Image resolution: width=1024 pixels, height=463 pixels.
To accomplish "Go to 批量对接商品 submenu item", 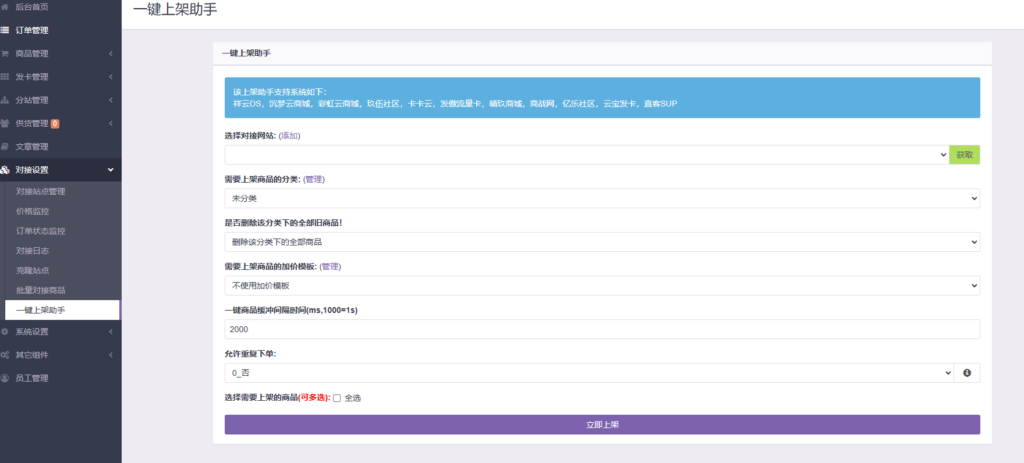I will [x=40, y=290].
